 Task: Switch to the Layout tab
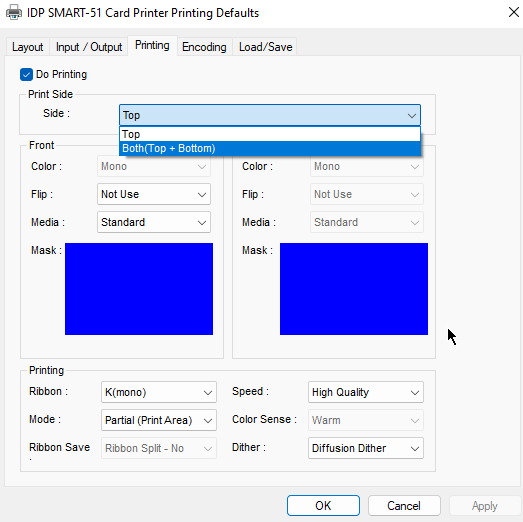click(27, 47)
